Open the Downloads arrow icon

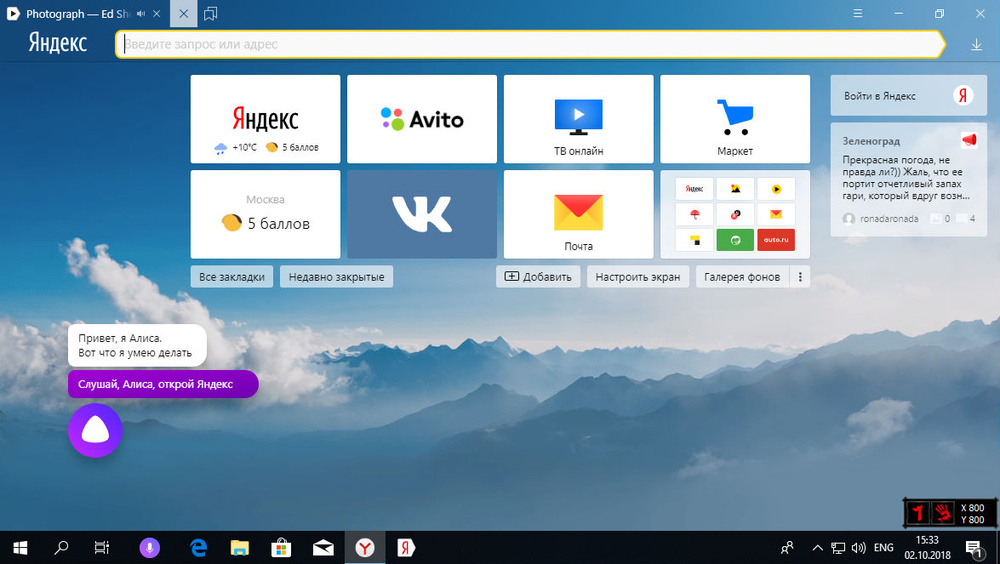click(x=976, y=45)
